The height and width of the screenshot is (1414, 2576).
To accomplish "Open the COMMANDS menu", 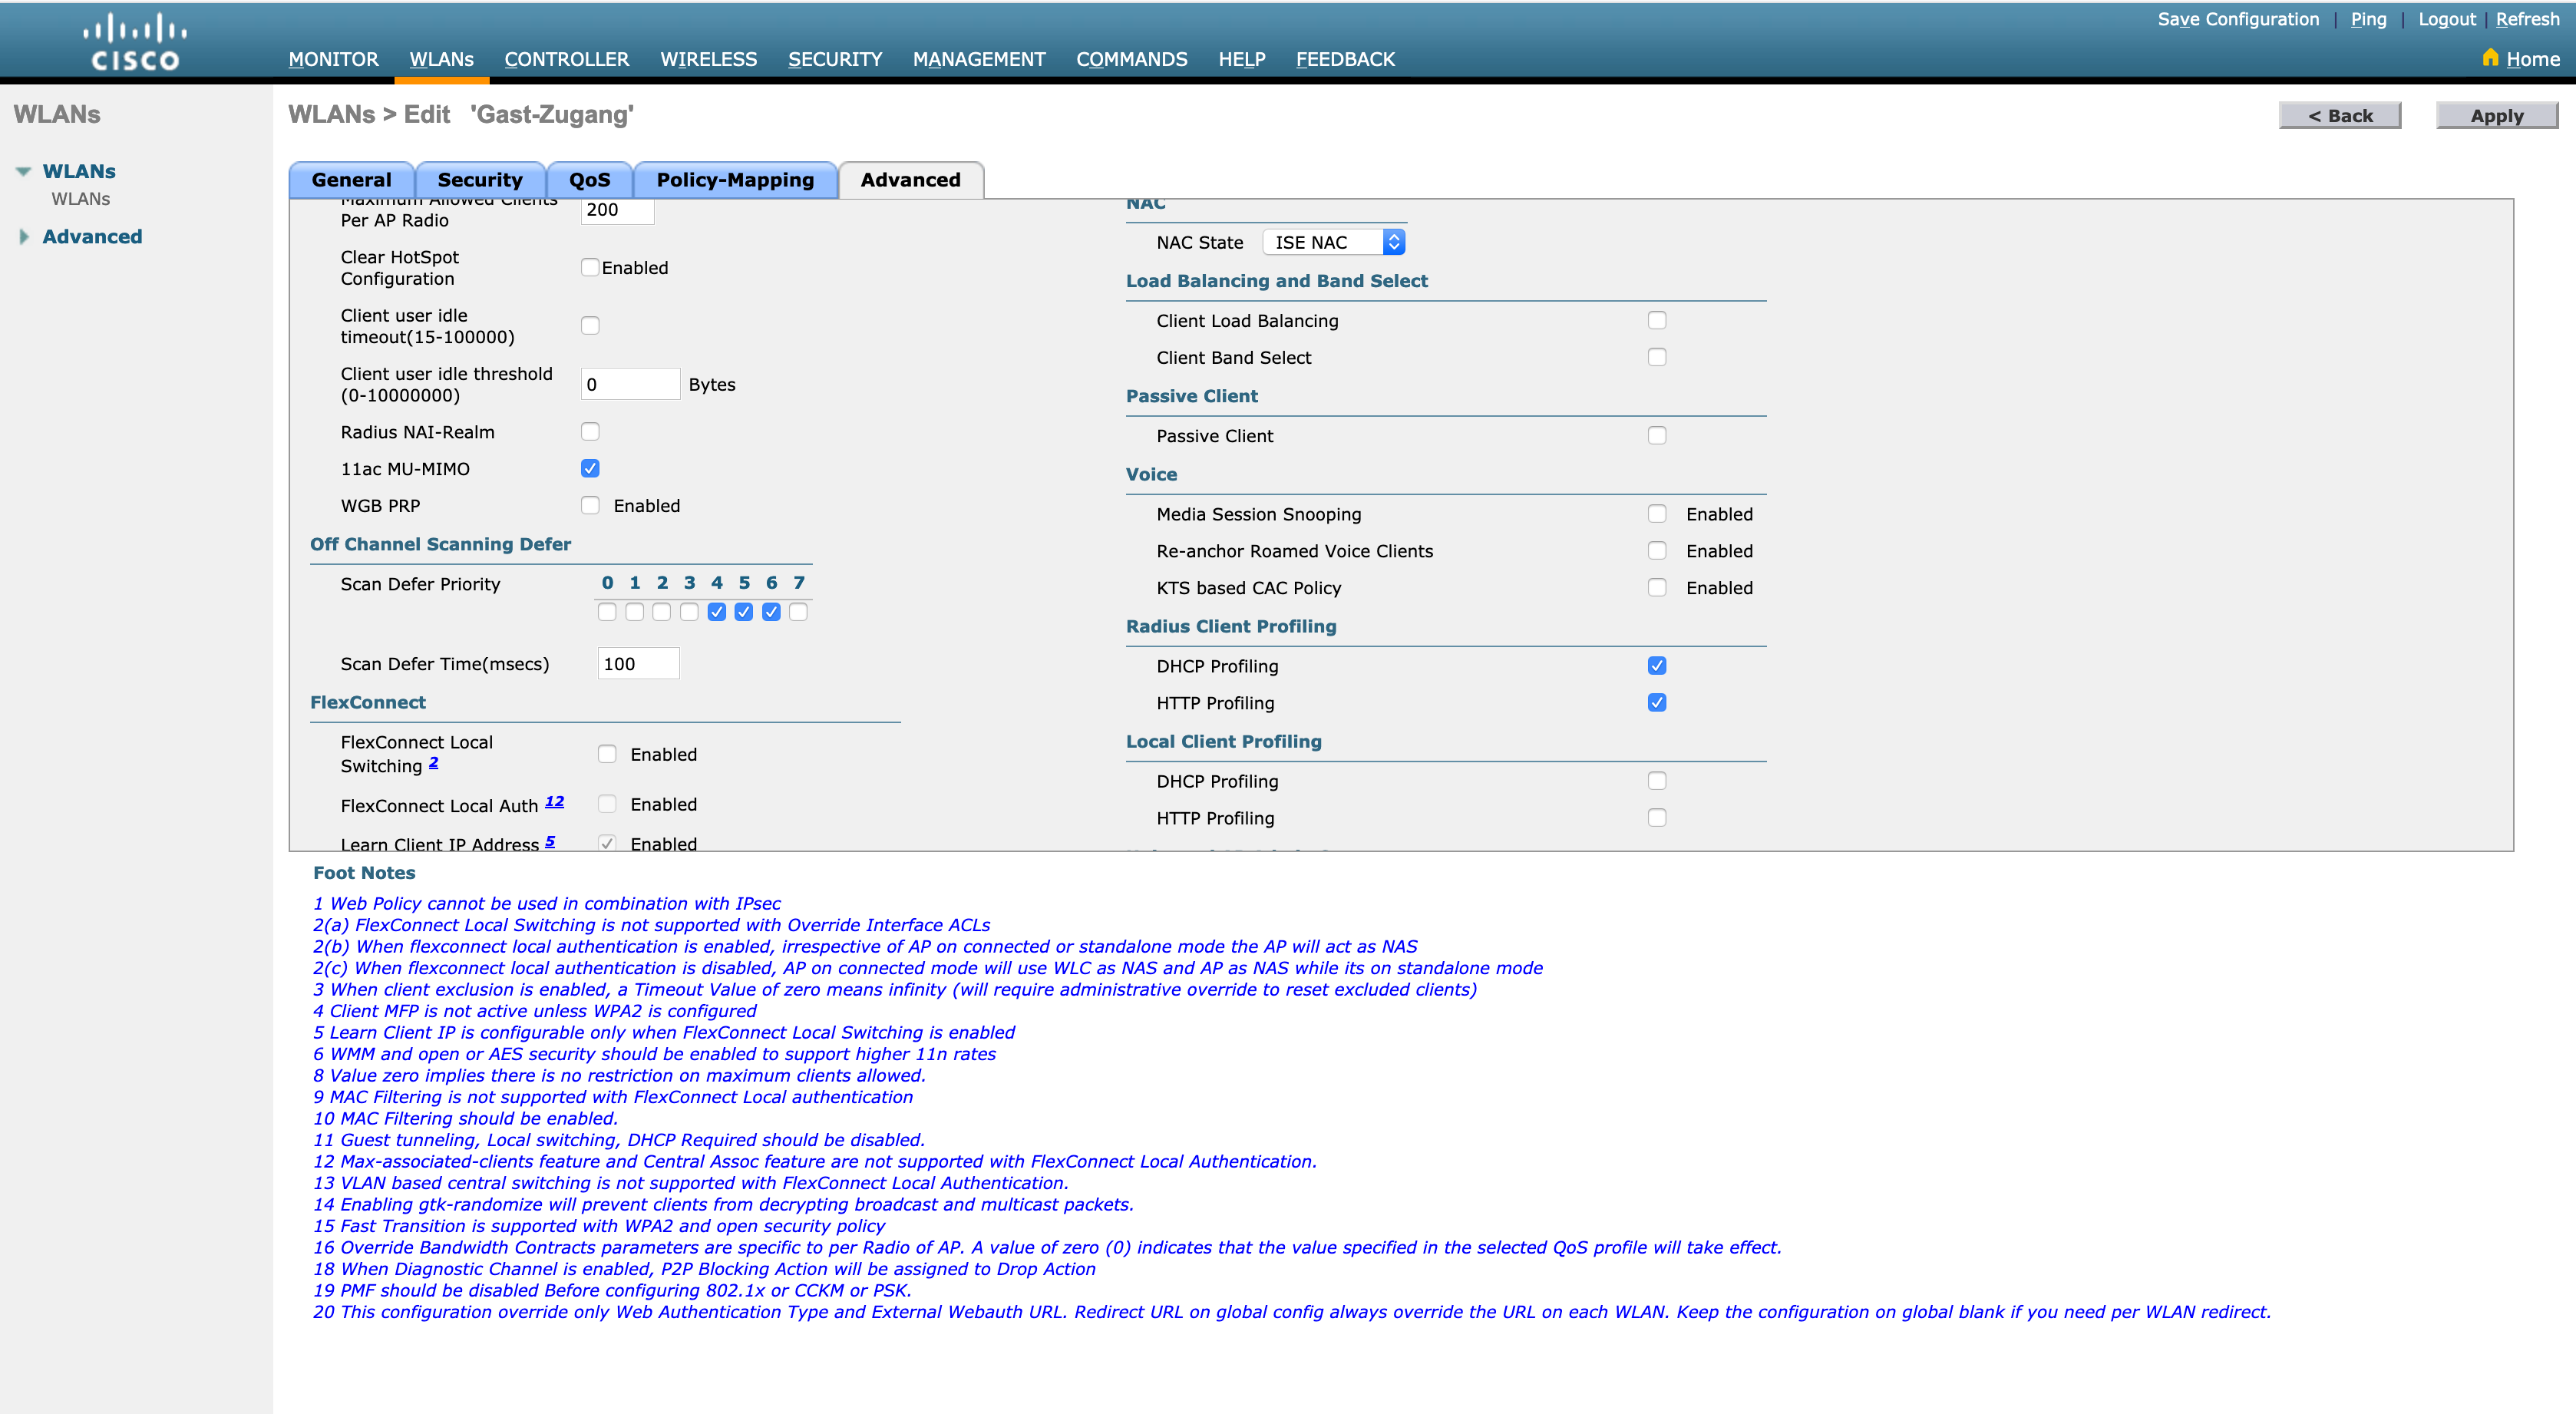I will click(x=1131, y=59).
